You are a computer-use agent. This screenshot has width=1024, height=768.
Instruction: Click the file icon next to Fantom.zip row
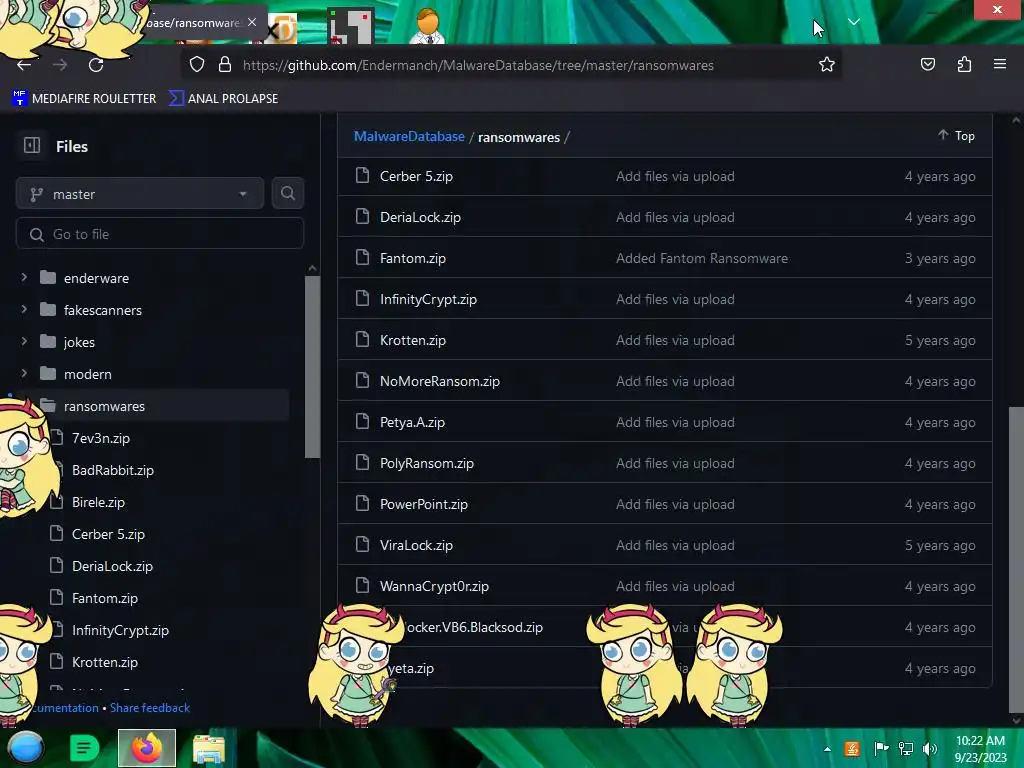[x=362, y=257]
